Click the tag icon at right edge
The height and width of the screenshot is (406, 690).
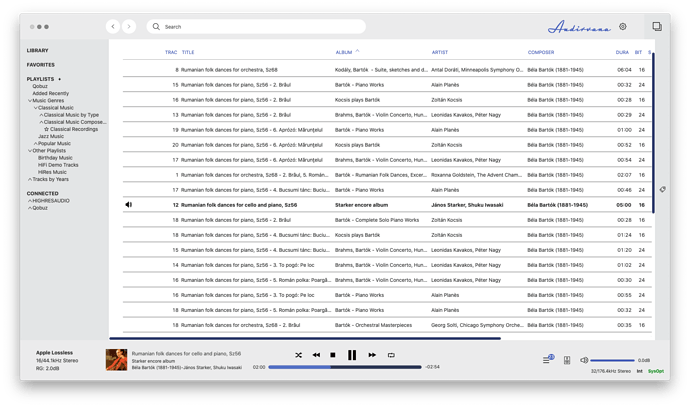click(662, 190)
